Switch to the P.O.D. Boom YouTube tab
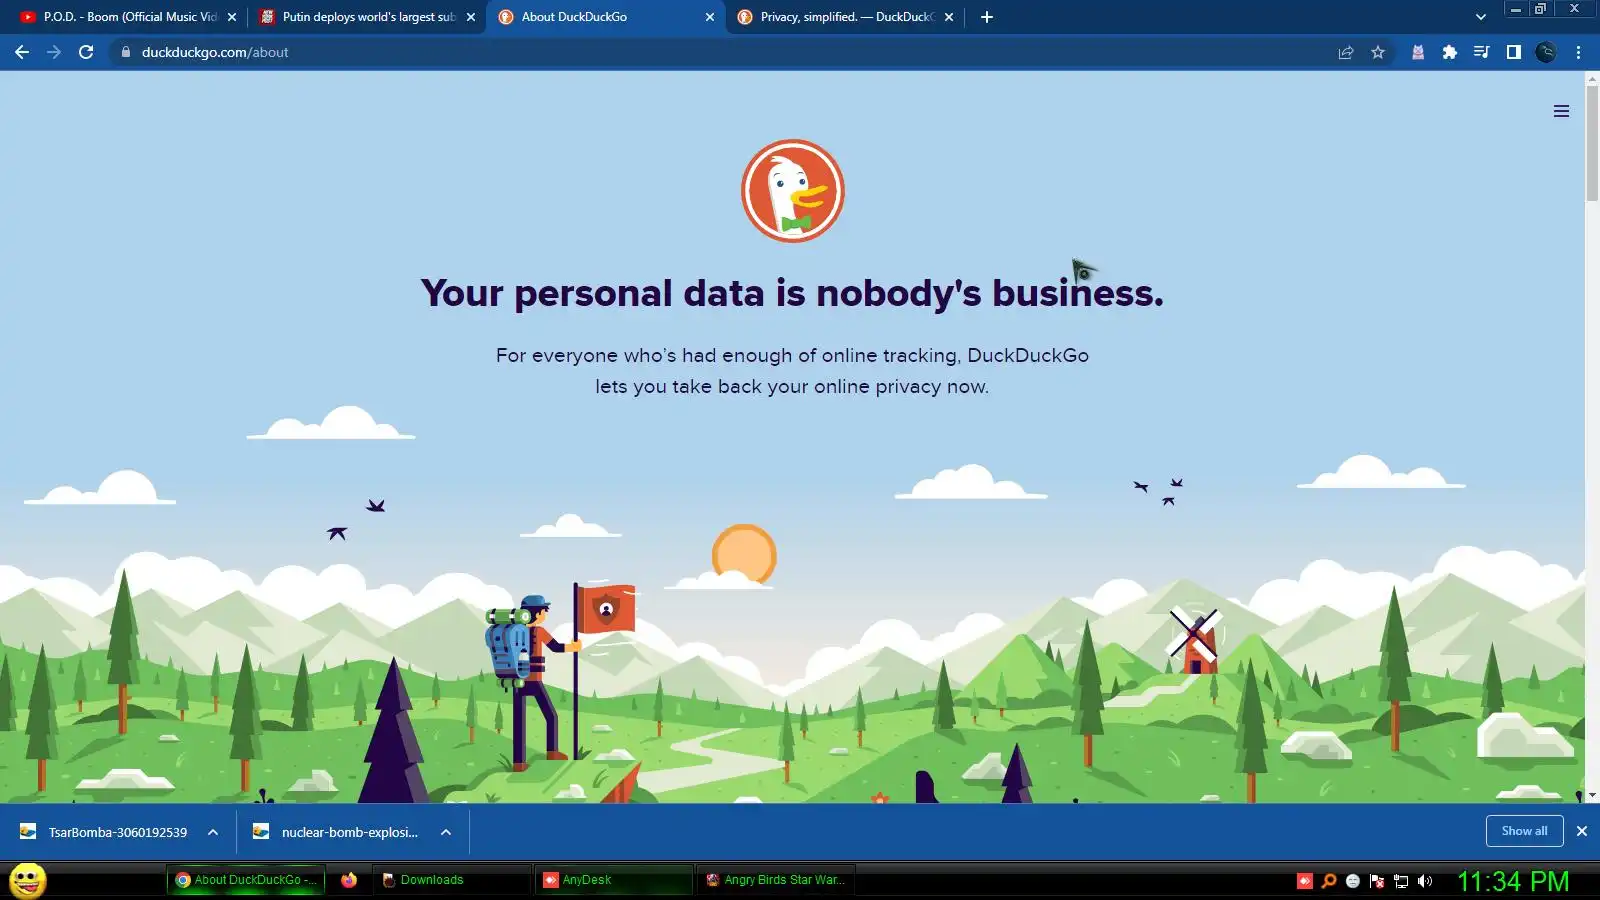 130,17
